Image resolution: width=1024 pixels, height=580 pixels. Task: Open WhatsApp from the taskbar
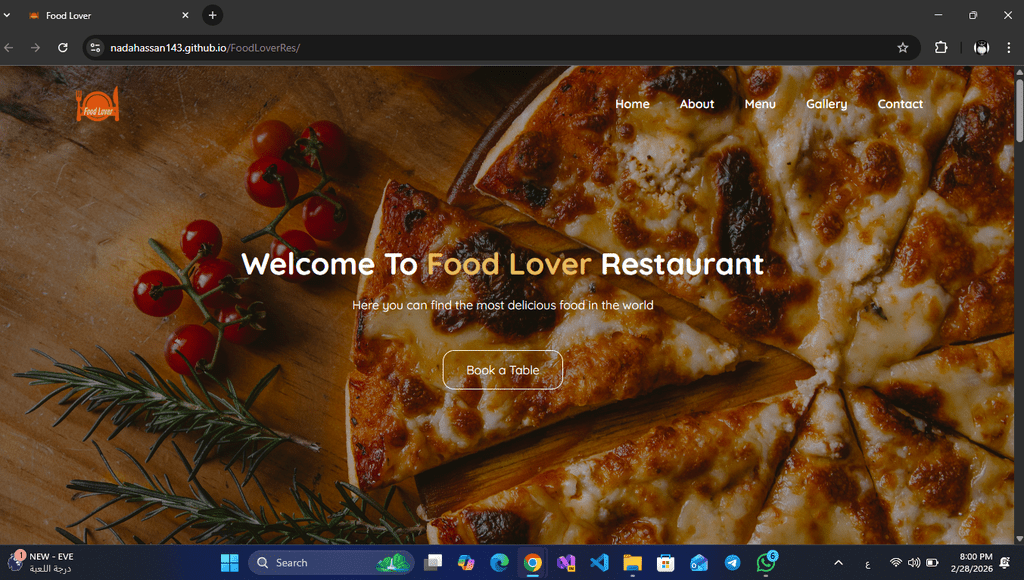click(x=765, y=563)
